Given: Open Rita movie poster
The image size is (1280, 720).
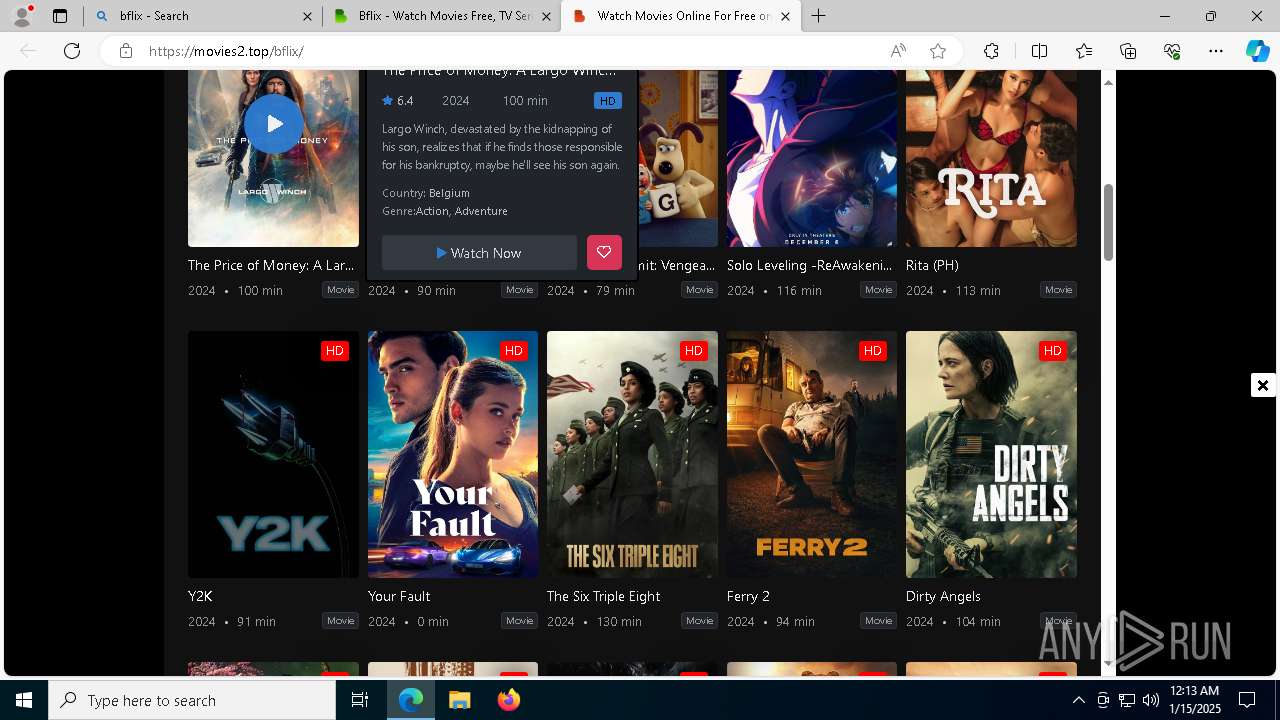Looking at the screenshot, I should tap(991, 158).
